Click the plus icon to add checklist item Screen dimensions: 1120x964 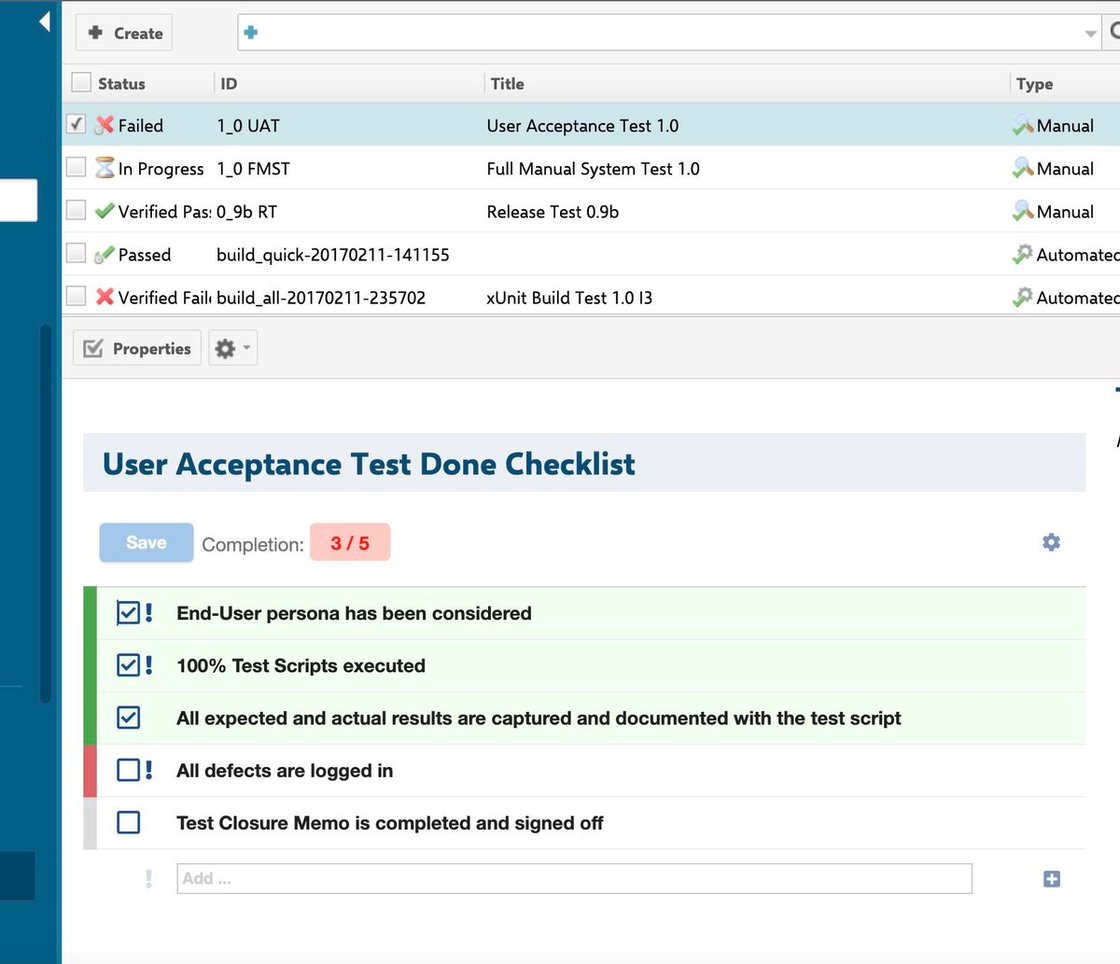tap(1051, 879)
